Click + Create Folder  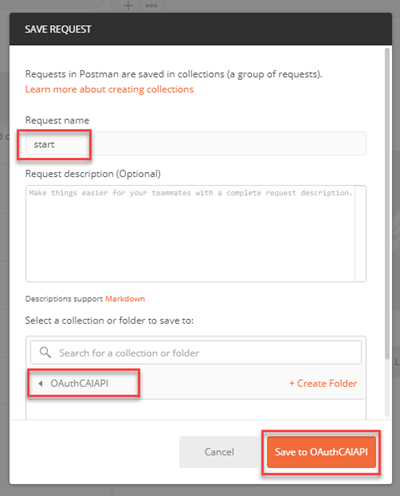click(x=323, y=383)
